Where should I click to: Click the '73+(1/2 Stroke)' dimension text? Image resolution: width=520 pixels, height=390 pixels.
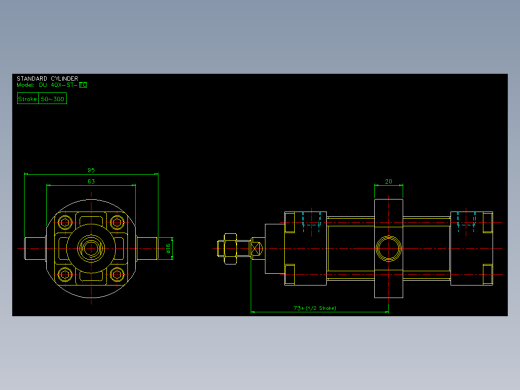tap(315, 308)
